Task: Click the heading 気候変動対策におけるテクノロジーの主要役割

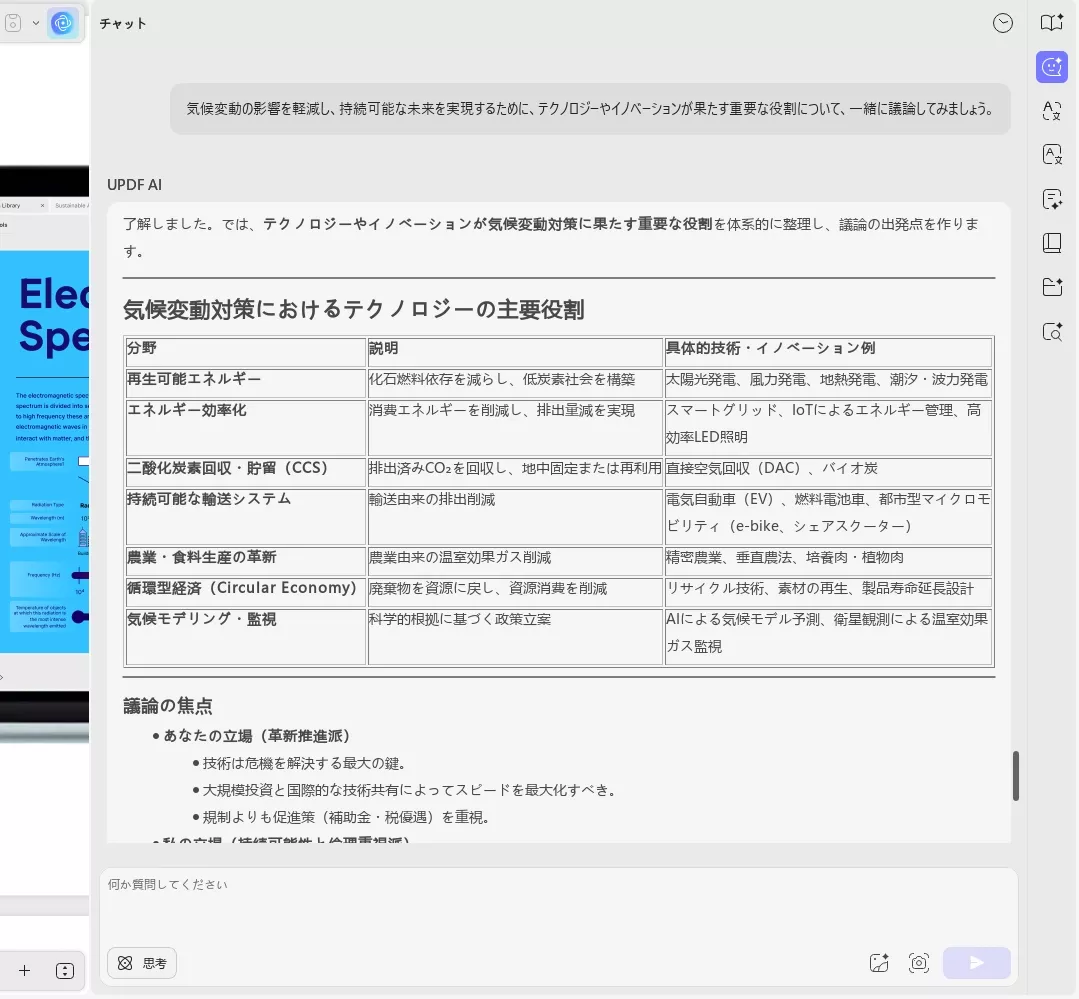Action: (x=353, y=309)
